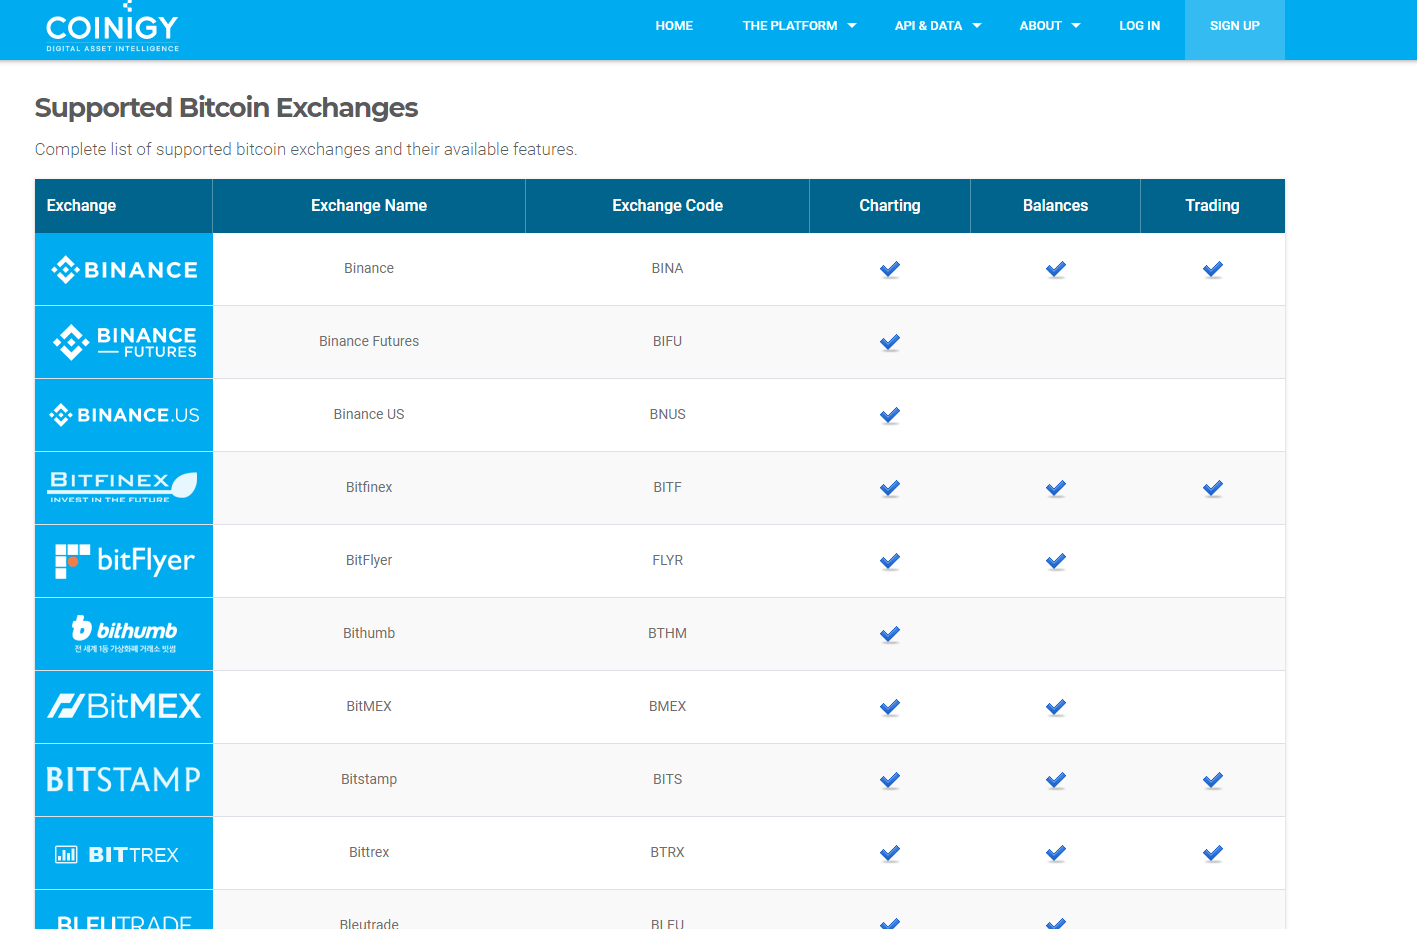1417x929 pixels.
Task: Select the Binance Futures name cell
Action: (x=369, y=342)
